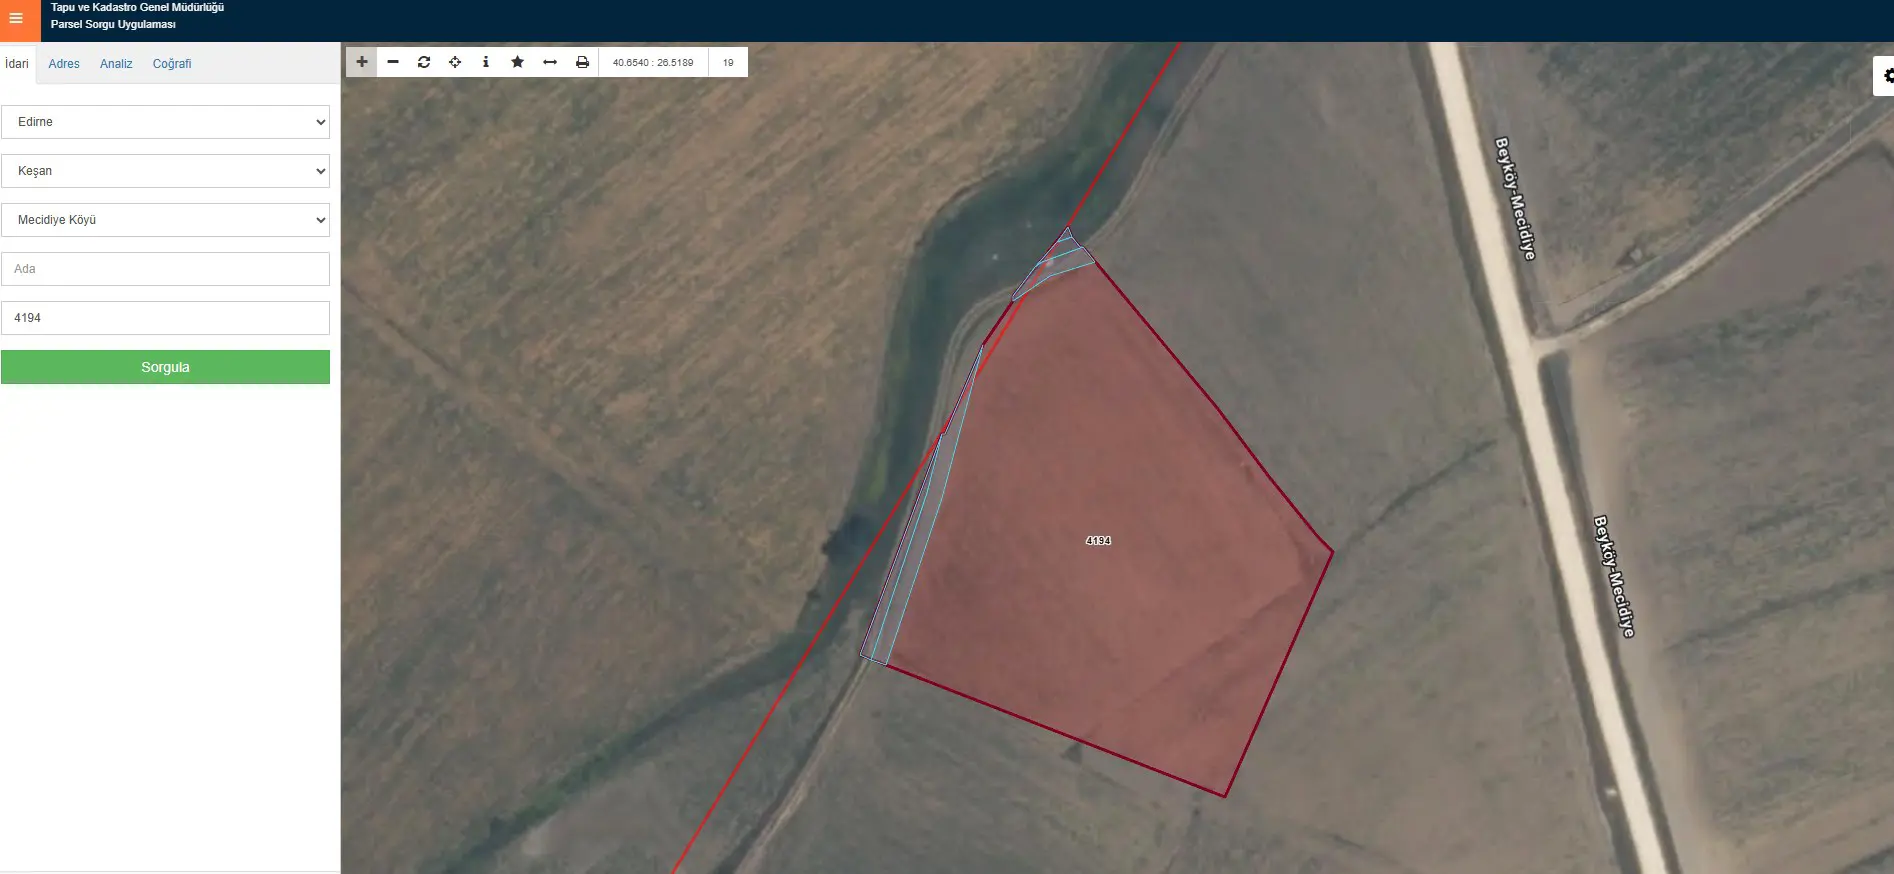
Task: Click the star favorites icon
Action: 517,62
